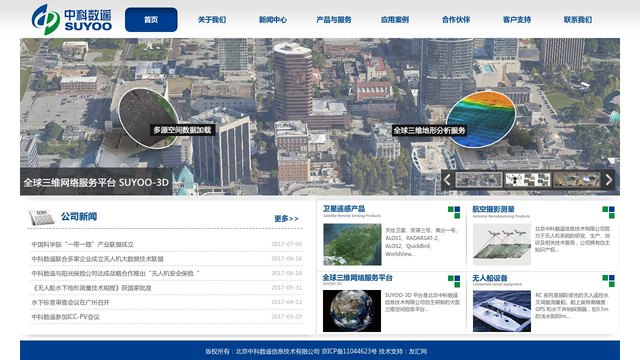Click the SUYOO company logo
640x360 pixels.
click(72, 19)
